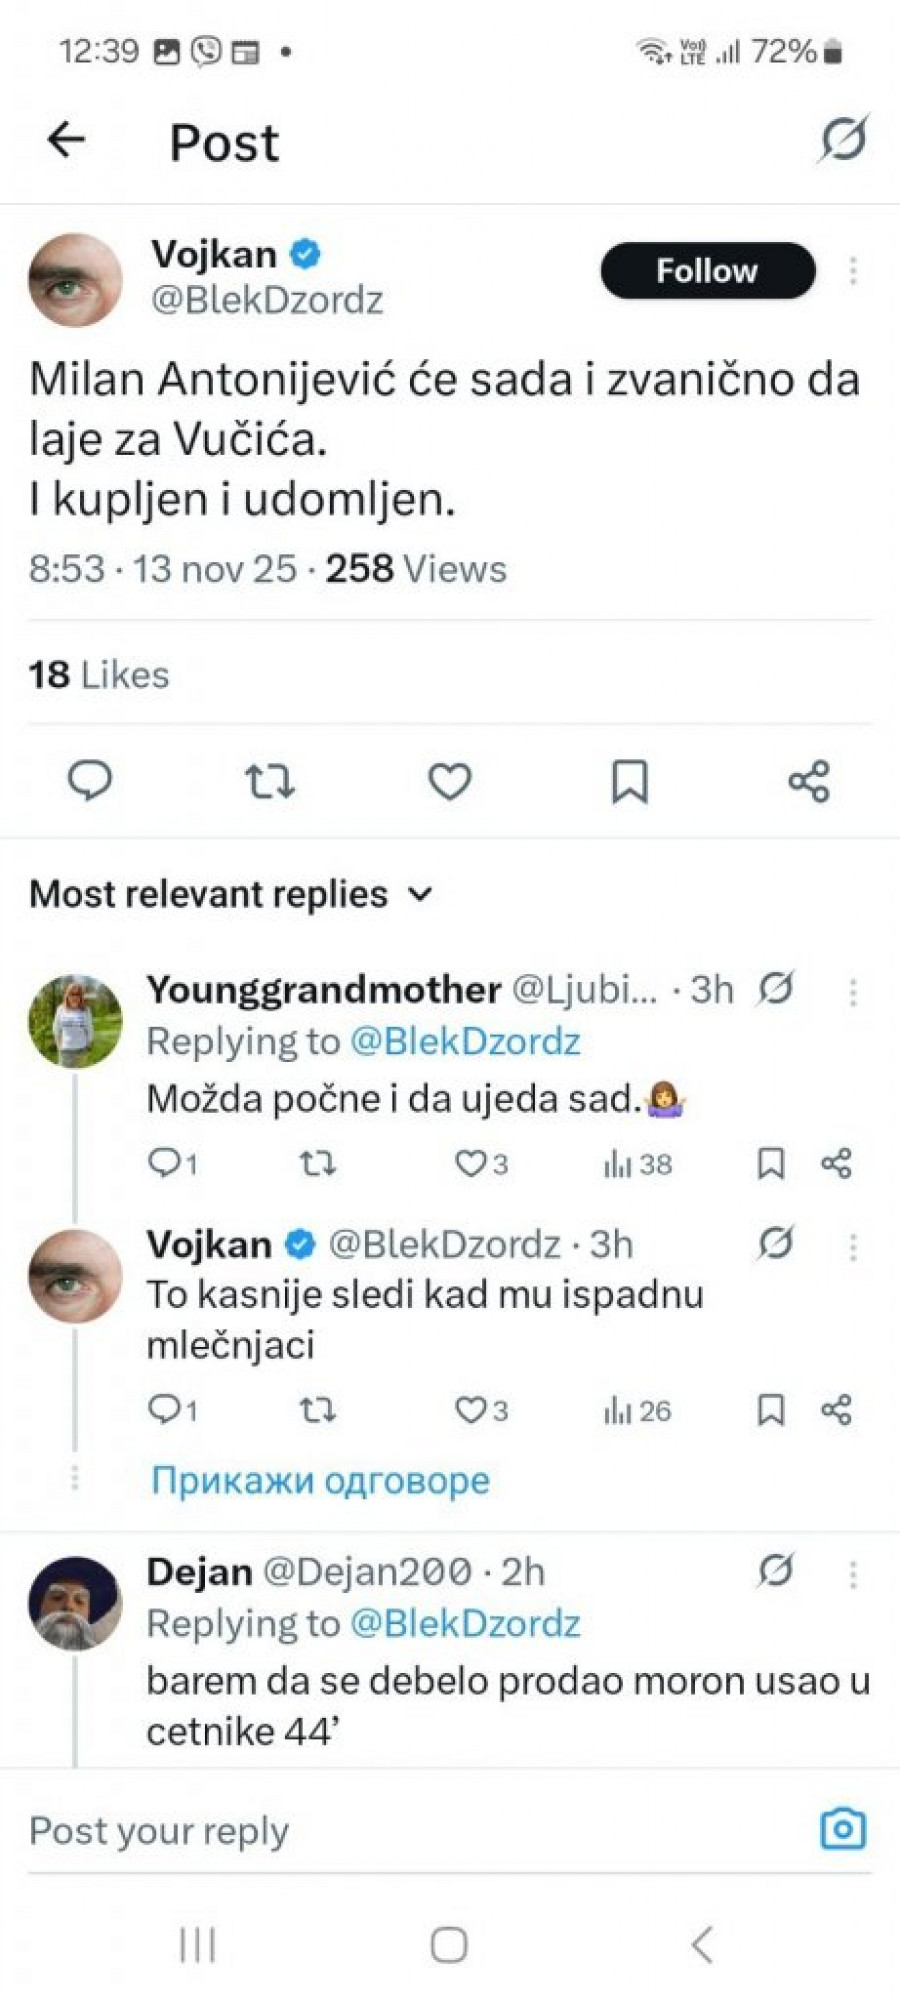
Task: Bookmark Vojkan's reply about mlečnjaci
Action: [x=770, y=1410]
